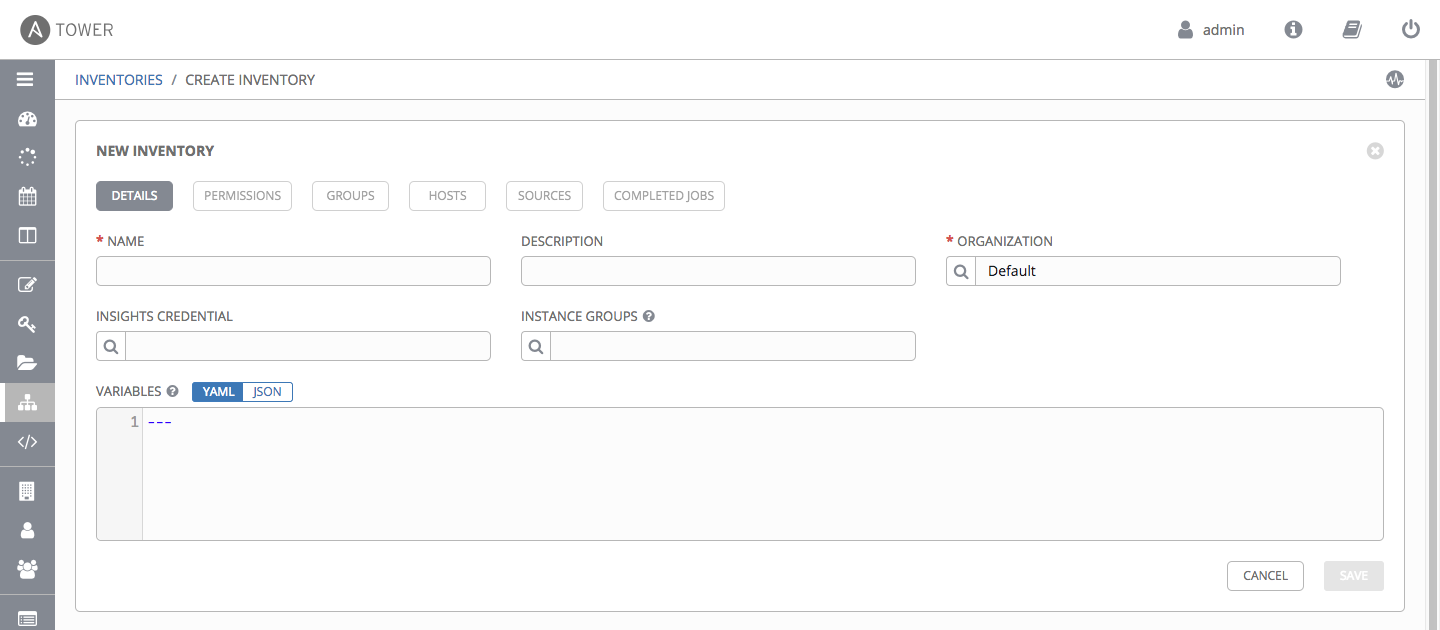Screen dimensions: 1440x630
Task: Open the Instance Groups lookup search
Action: click(536, 346)
